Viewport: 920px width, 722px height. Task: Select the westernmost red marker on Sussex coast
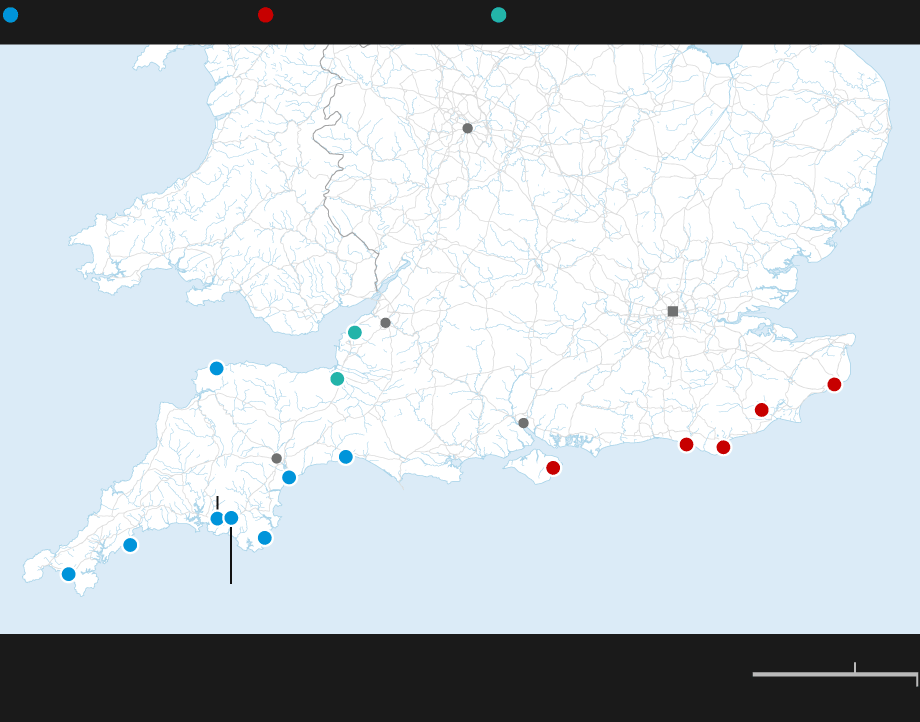click(x=686, y=445)
